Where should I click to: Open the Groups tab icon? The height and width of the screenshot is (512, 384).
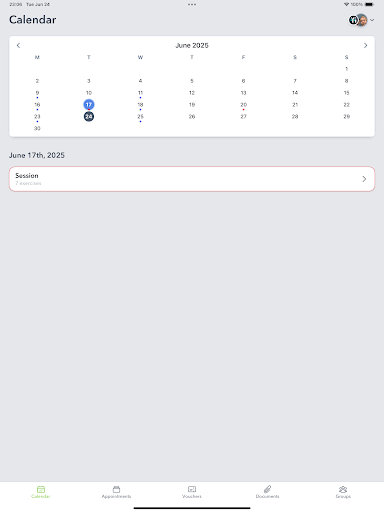coord(343,489)
